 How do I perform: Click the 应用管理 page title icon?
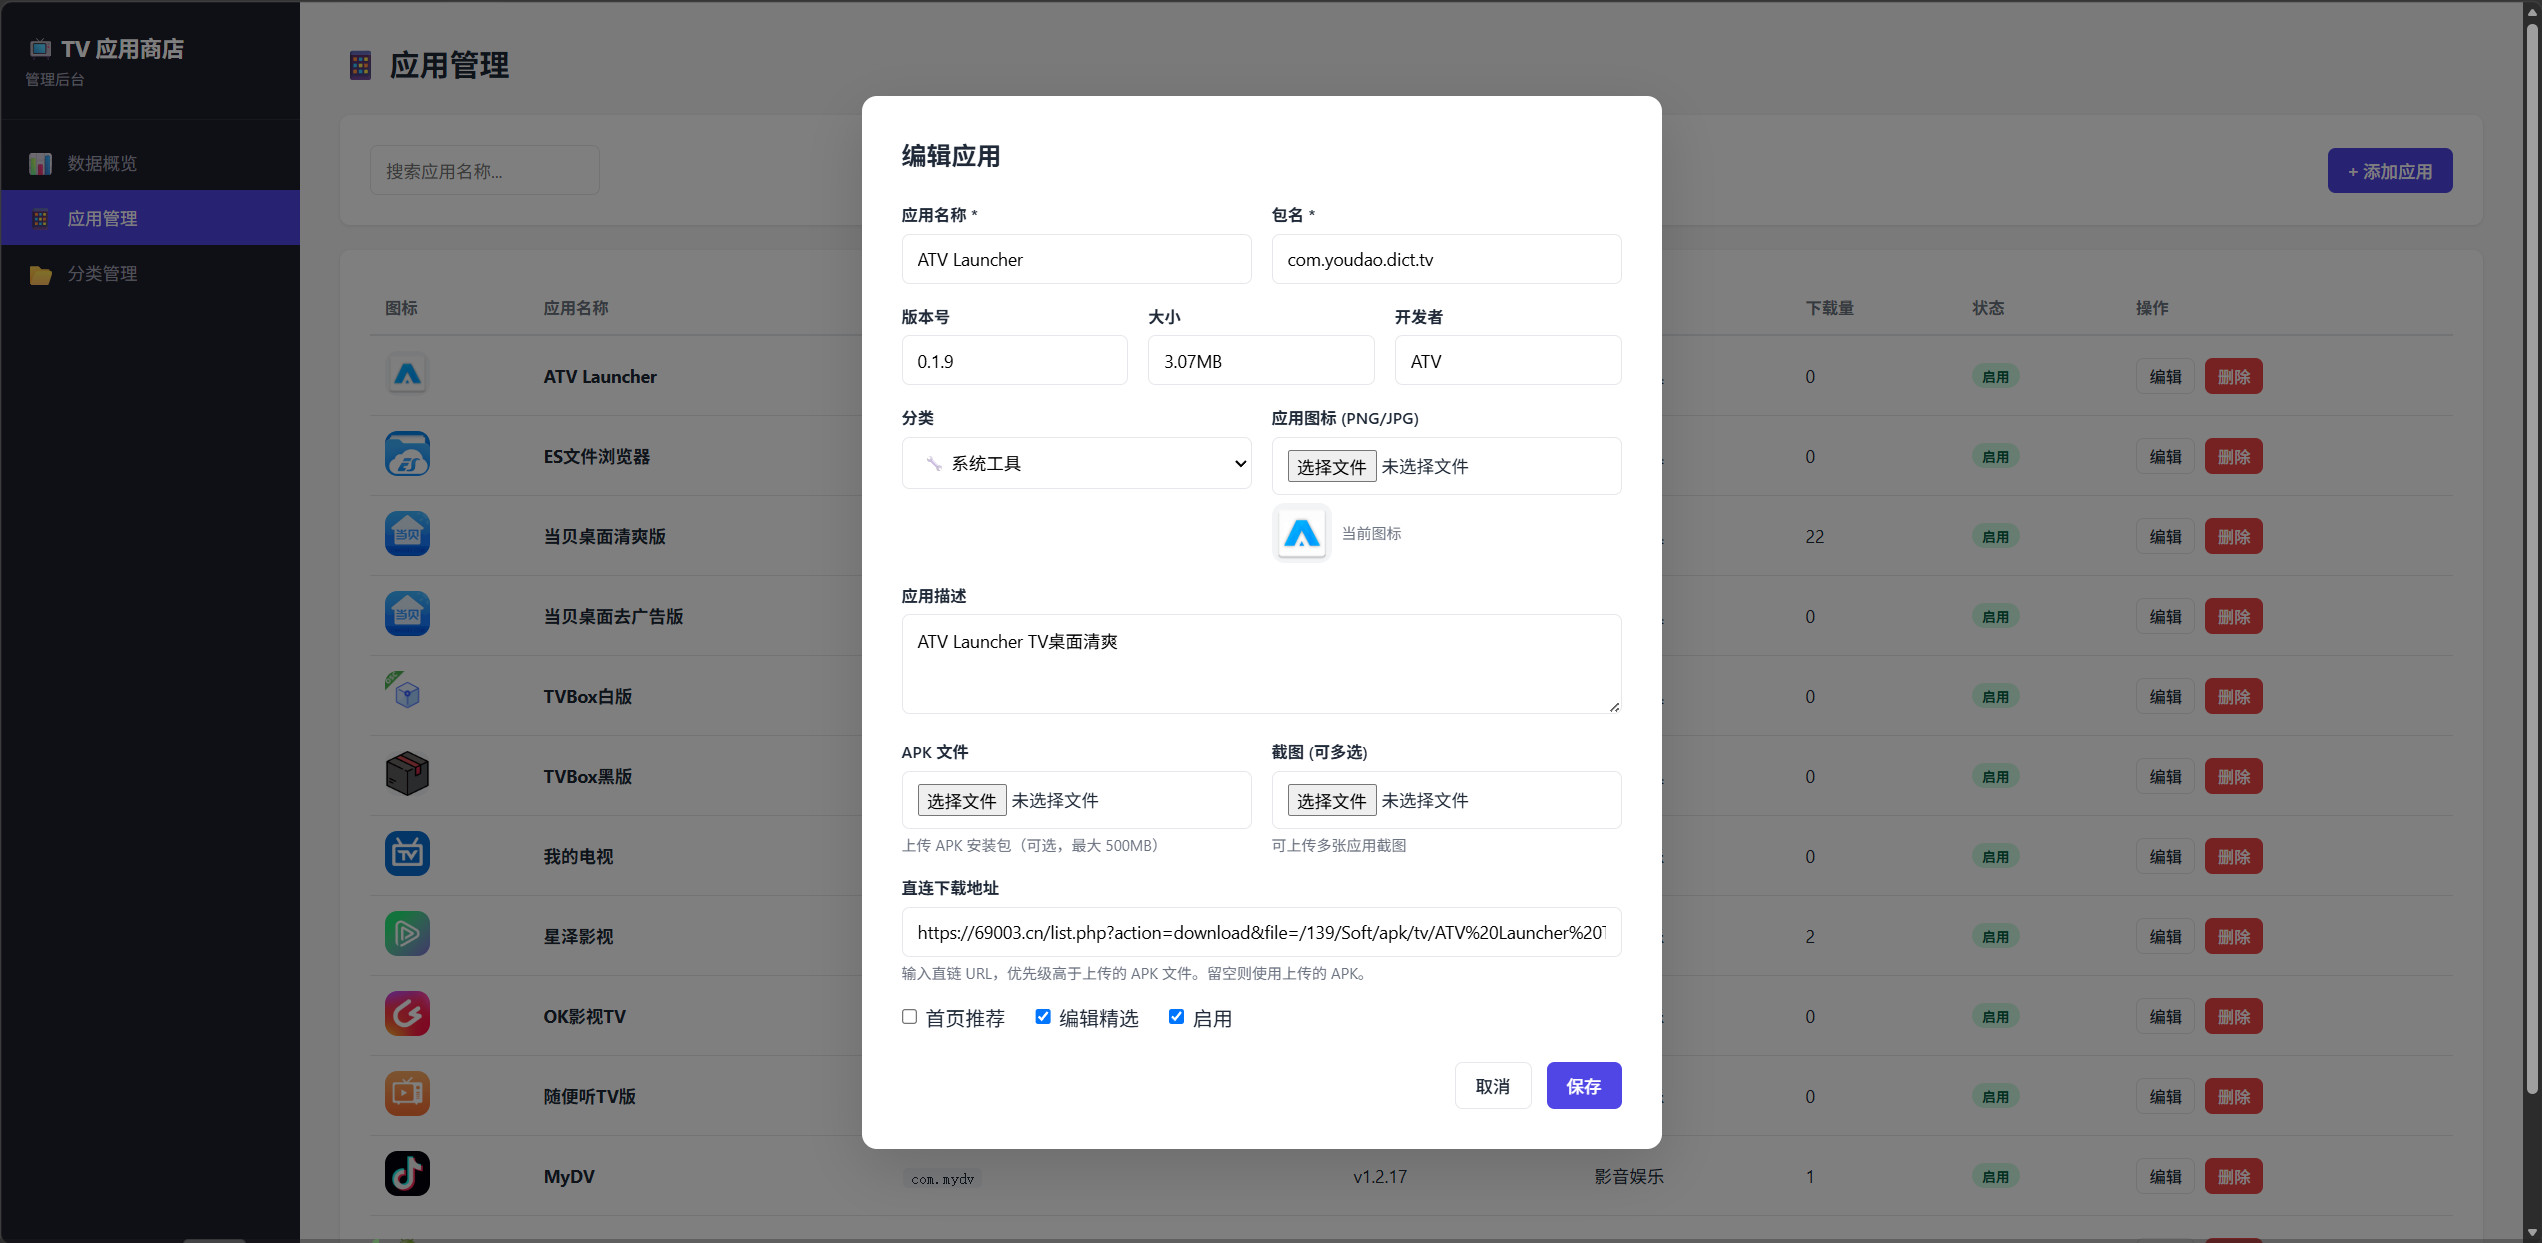click(x=360, y=66)
